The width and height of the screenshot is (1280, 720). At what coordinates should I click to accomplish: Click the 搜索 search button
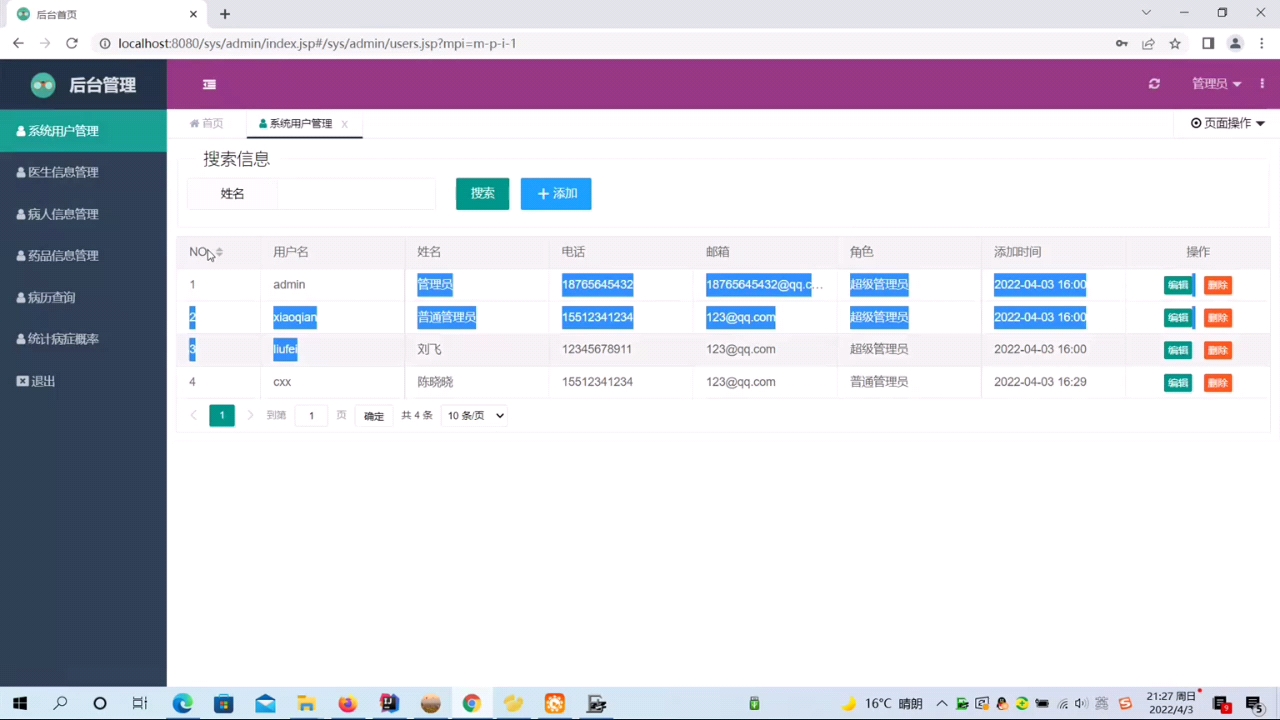tap(482, 193)
